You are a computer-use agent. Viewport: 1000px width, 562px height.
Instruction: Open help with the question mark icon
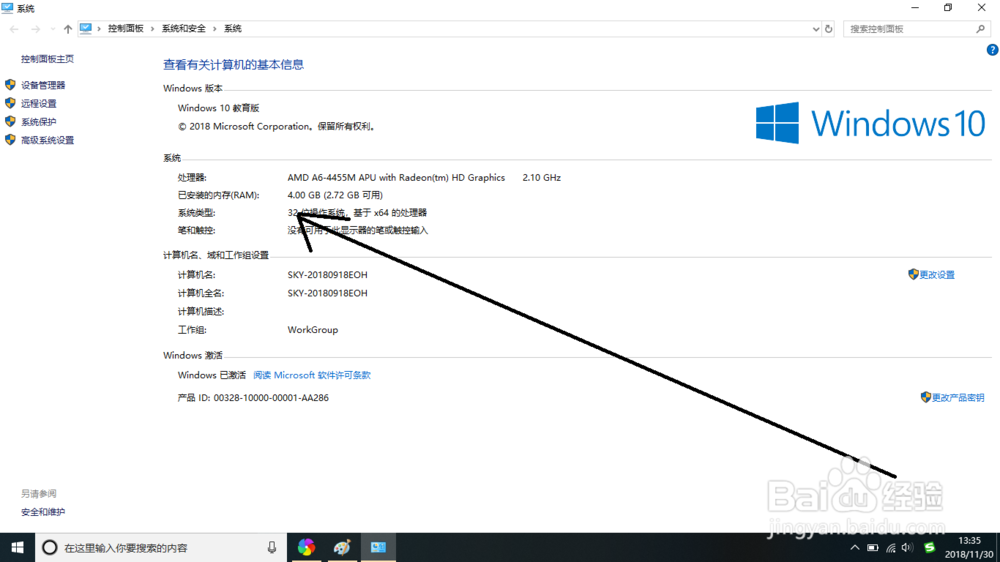coord(992,50)
